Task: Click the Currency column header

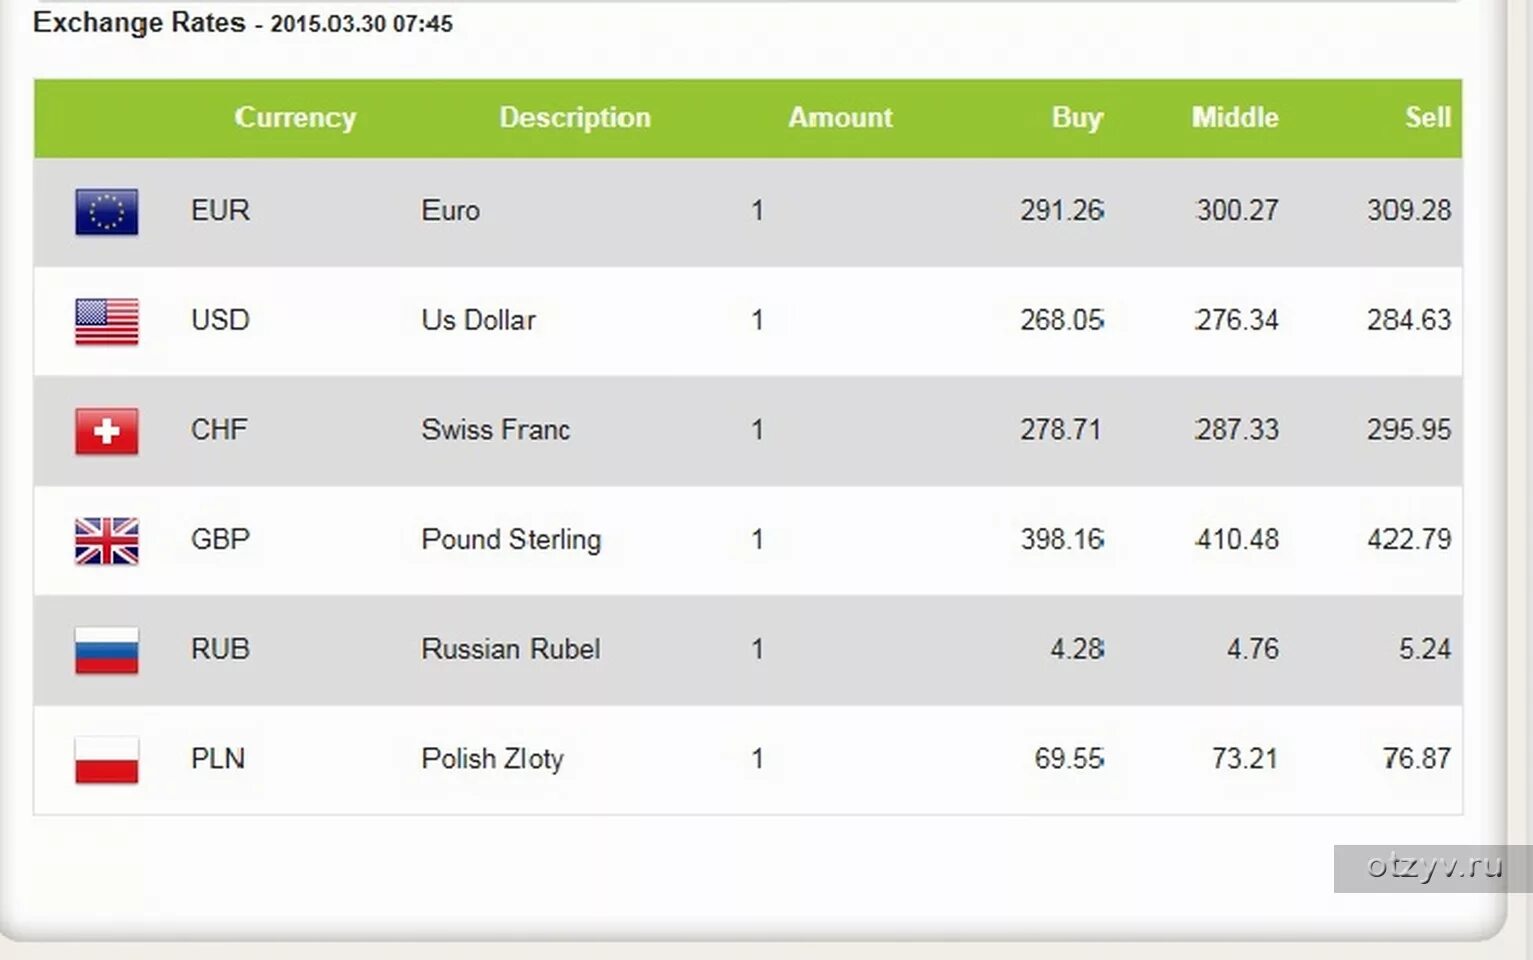Action: pyautogui.click(x=295, y=118)
